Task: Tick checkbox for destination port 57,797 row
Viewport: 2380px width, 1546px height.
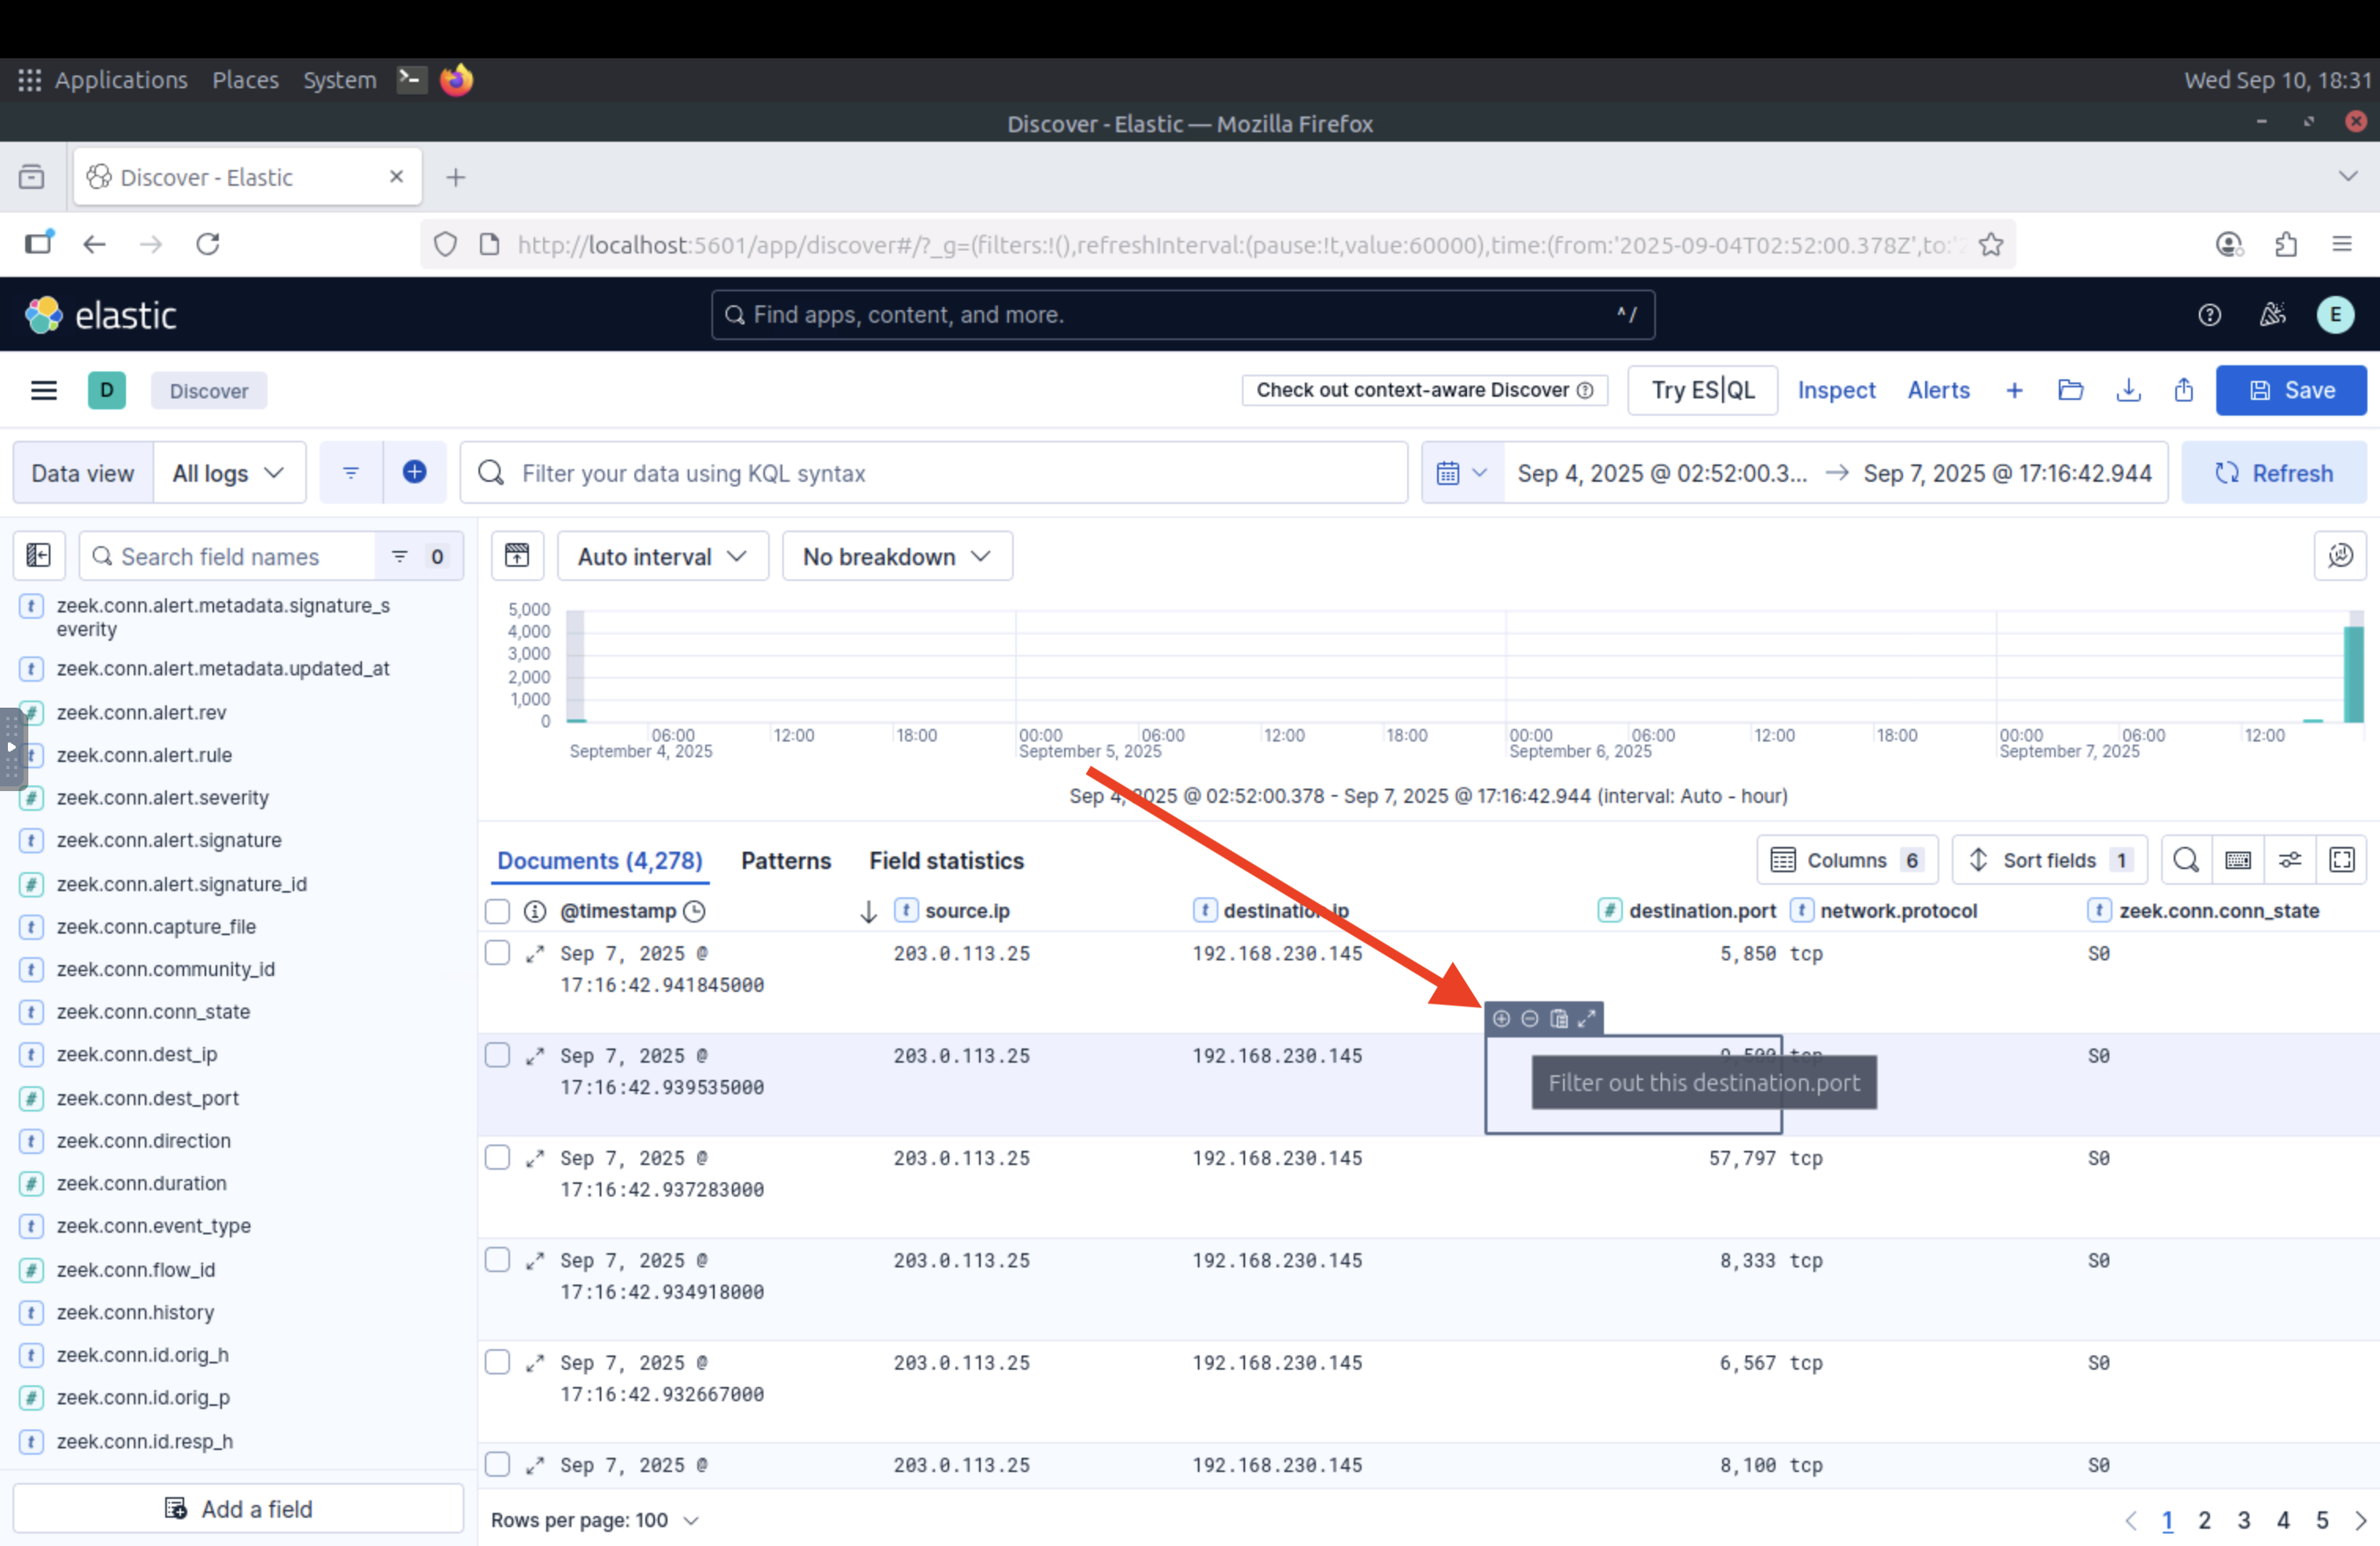Action: pyautogui.click(x=497, y=1158)
